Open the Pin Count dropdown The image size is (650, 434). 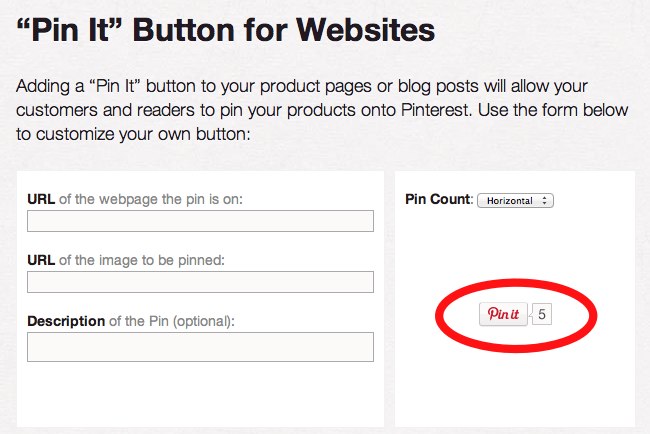pyautogui.click(x=515, y=200)
